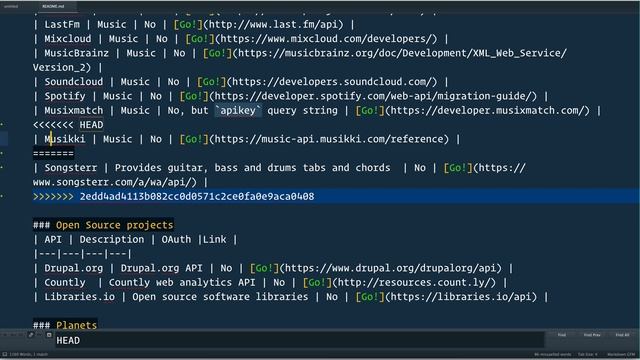Click the 'API' column header of Open Source table
Image resolution: width=640 pixels, height=360 pixels.
pos(53,239)
